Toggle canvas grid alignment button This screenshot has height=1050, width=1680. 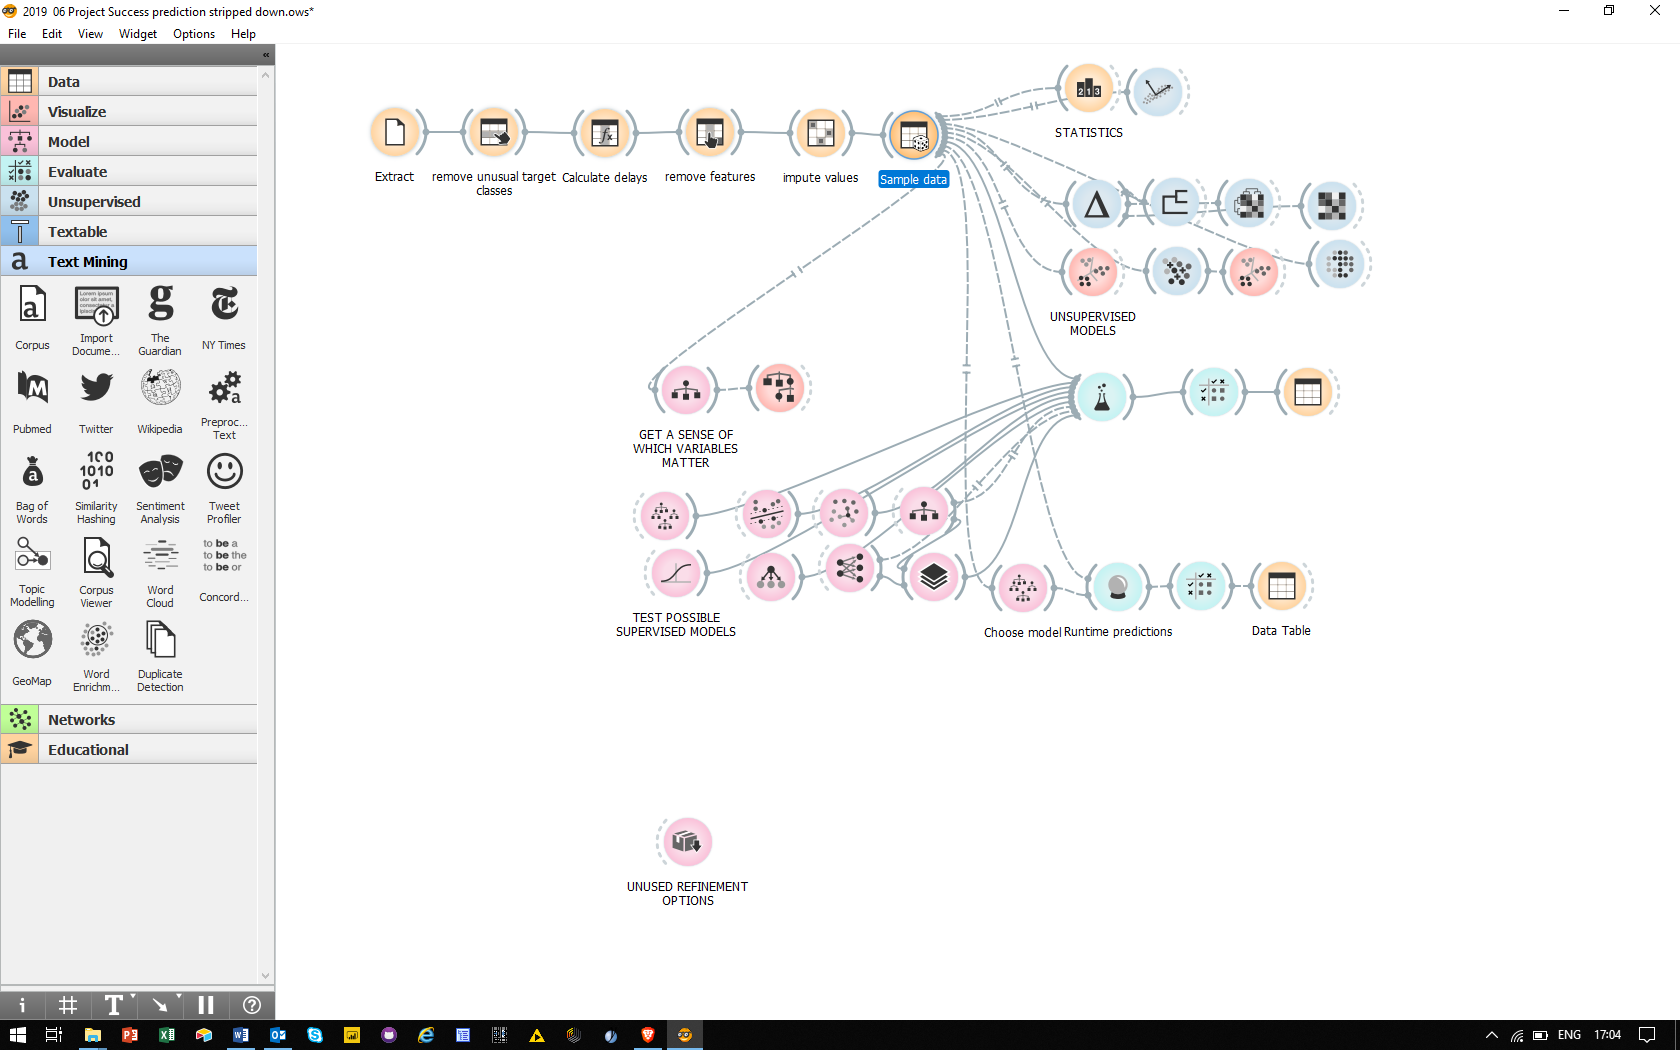coord(68,1005)
